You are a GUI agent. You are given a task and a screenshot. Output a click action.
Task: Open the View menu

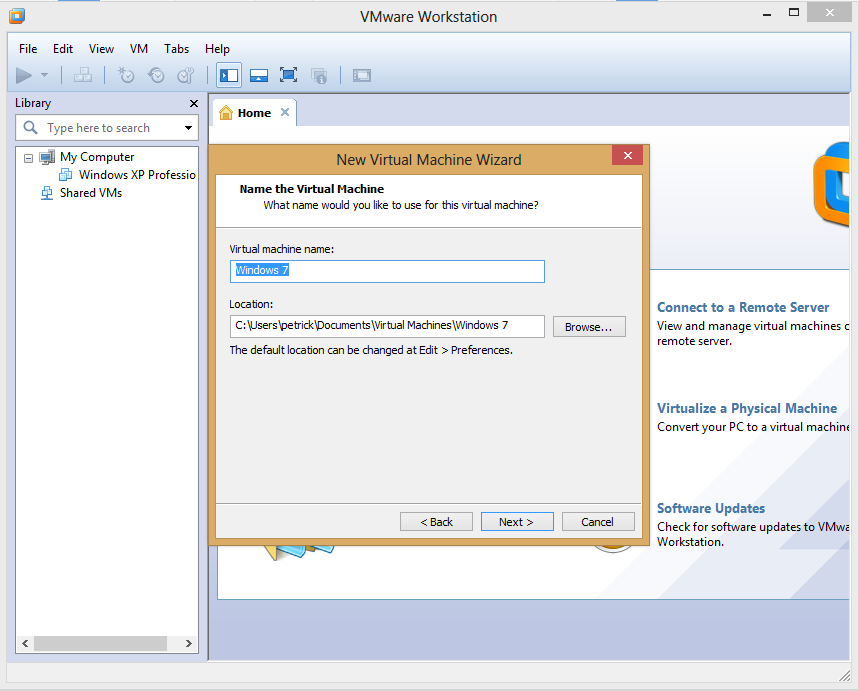[101, 49]
